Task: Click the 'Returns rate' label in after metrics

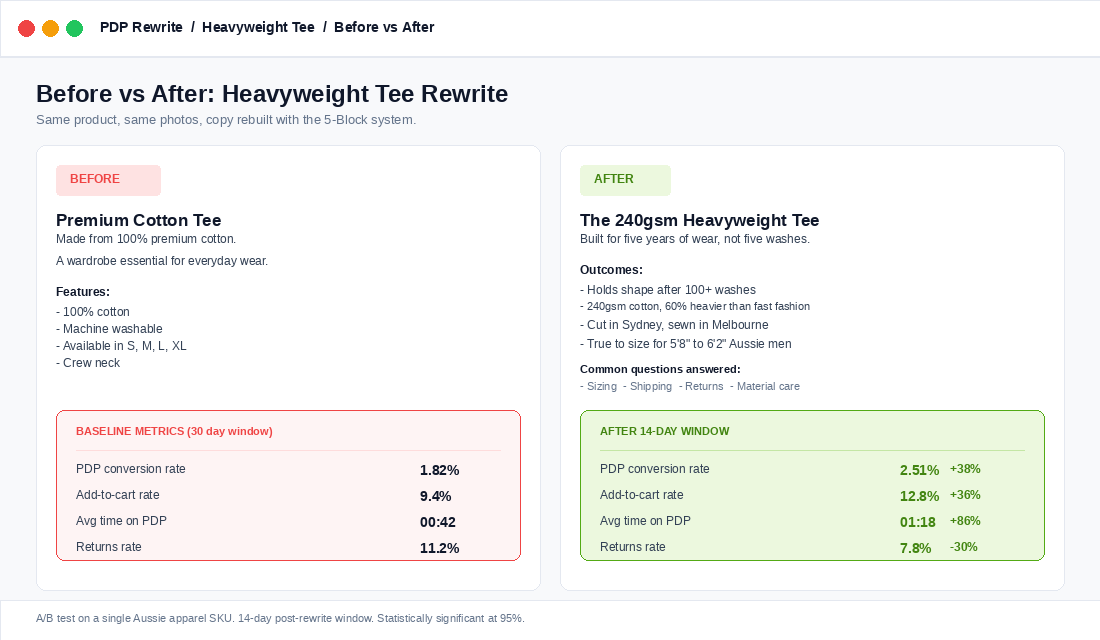Action: pyautogui.click(x=633, y=547)
